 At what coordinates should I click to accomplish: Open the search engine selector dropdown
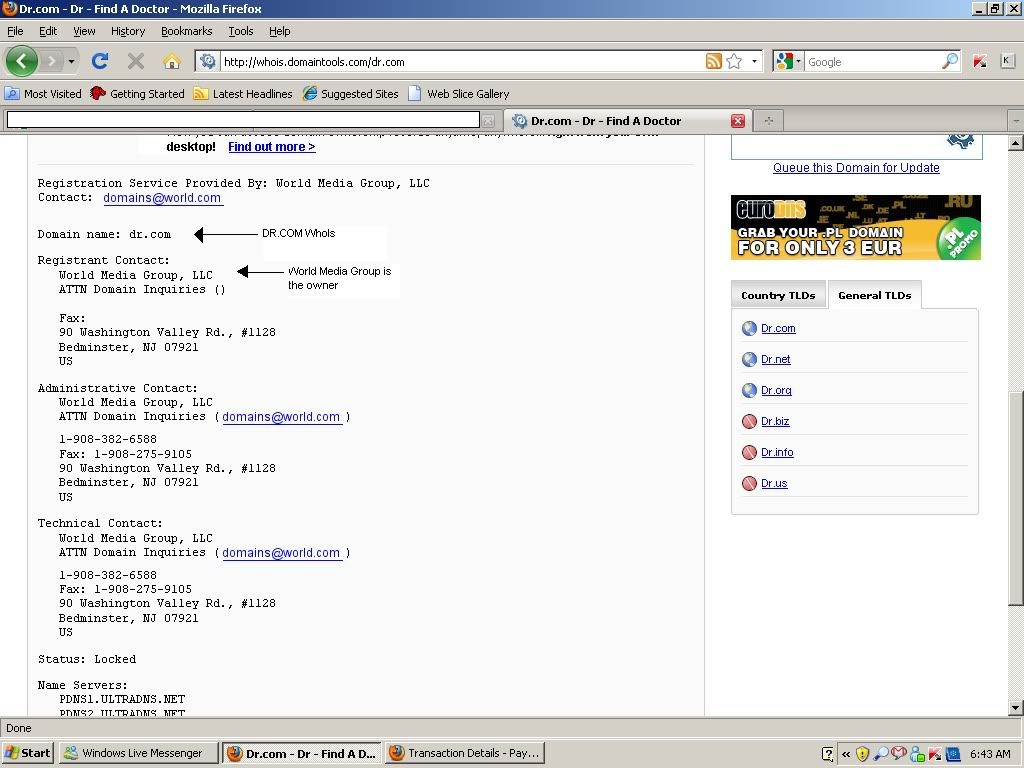[x=798, y=61]
